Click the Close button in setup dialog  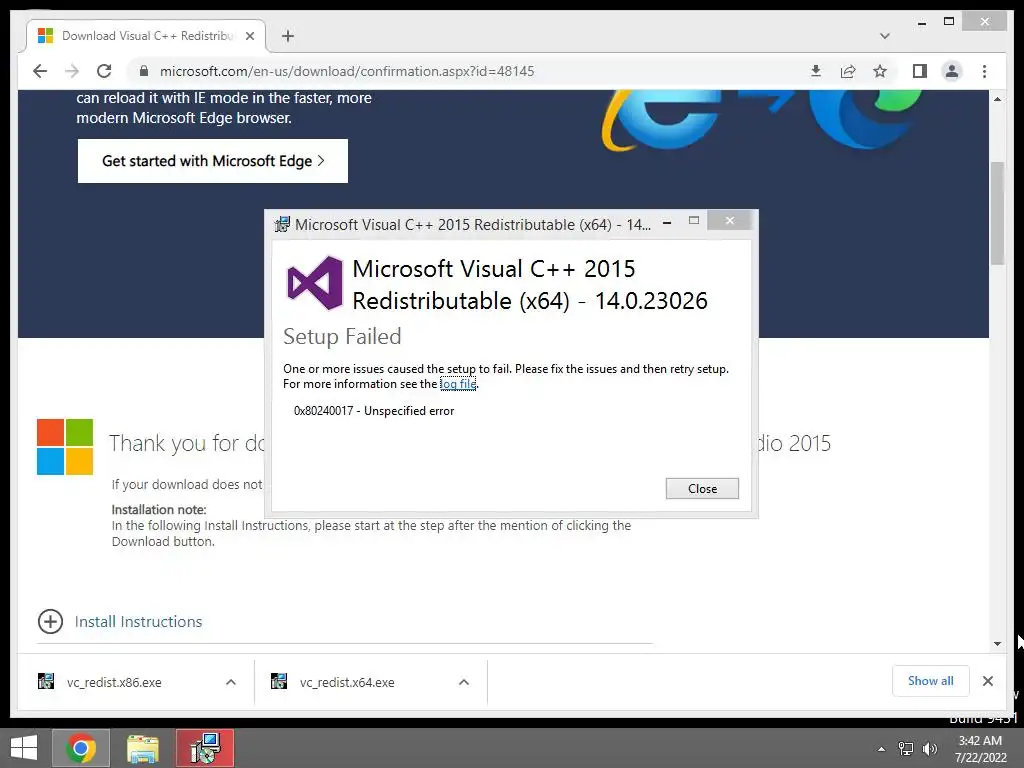coord(702,488)
